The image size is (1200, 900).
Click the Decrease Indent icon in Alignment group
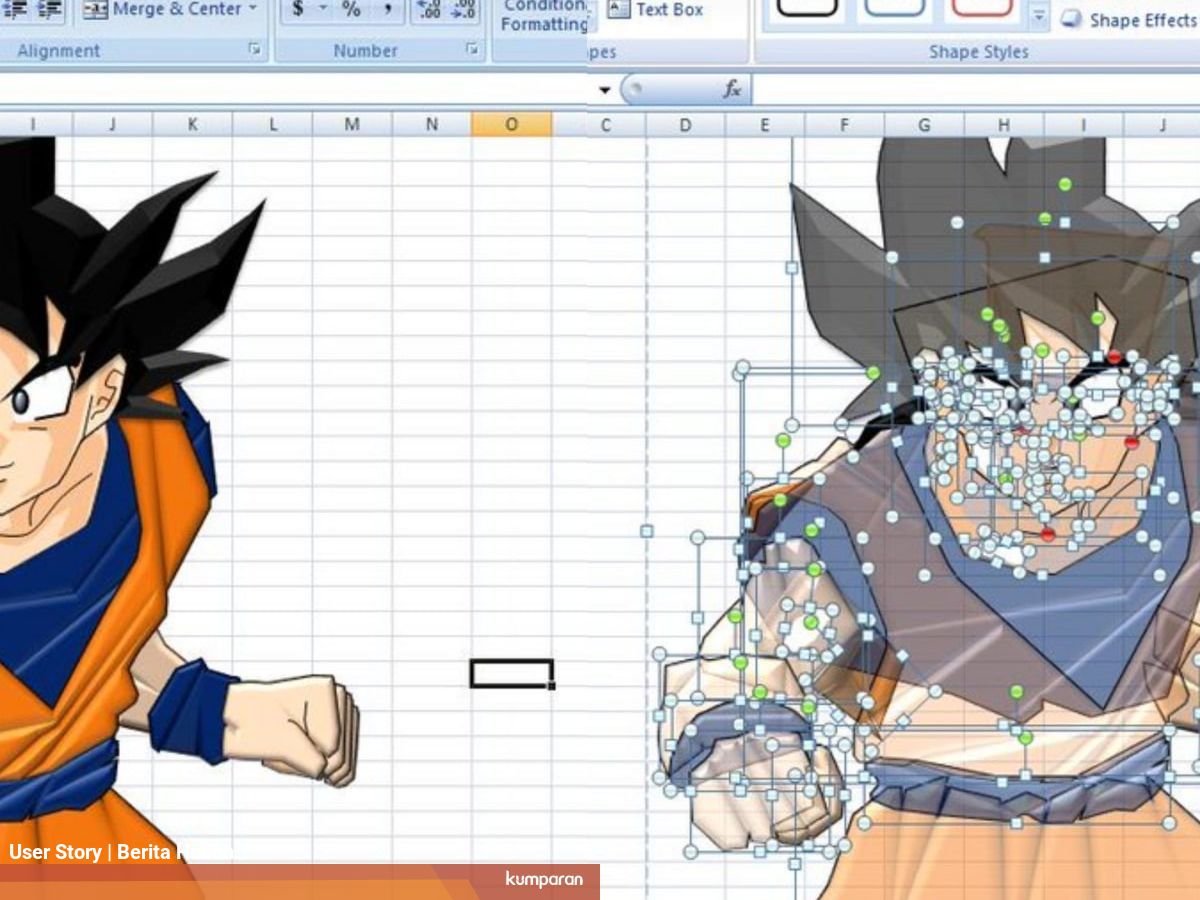[17, 9]
